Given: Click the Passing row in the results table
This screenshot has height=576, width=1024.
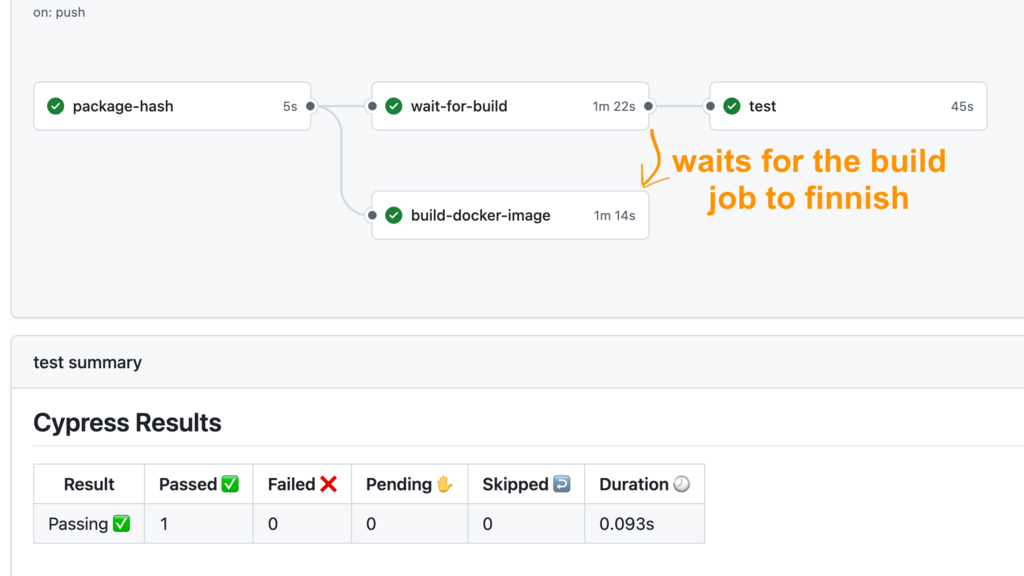Looking at the screenshot, I should (80, 523).
